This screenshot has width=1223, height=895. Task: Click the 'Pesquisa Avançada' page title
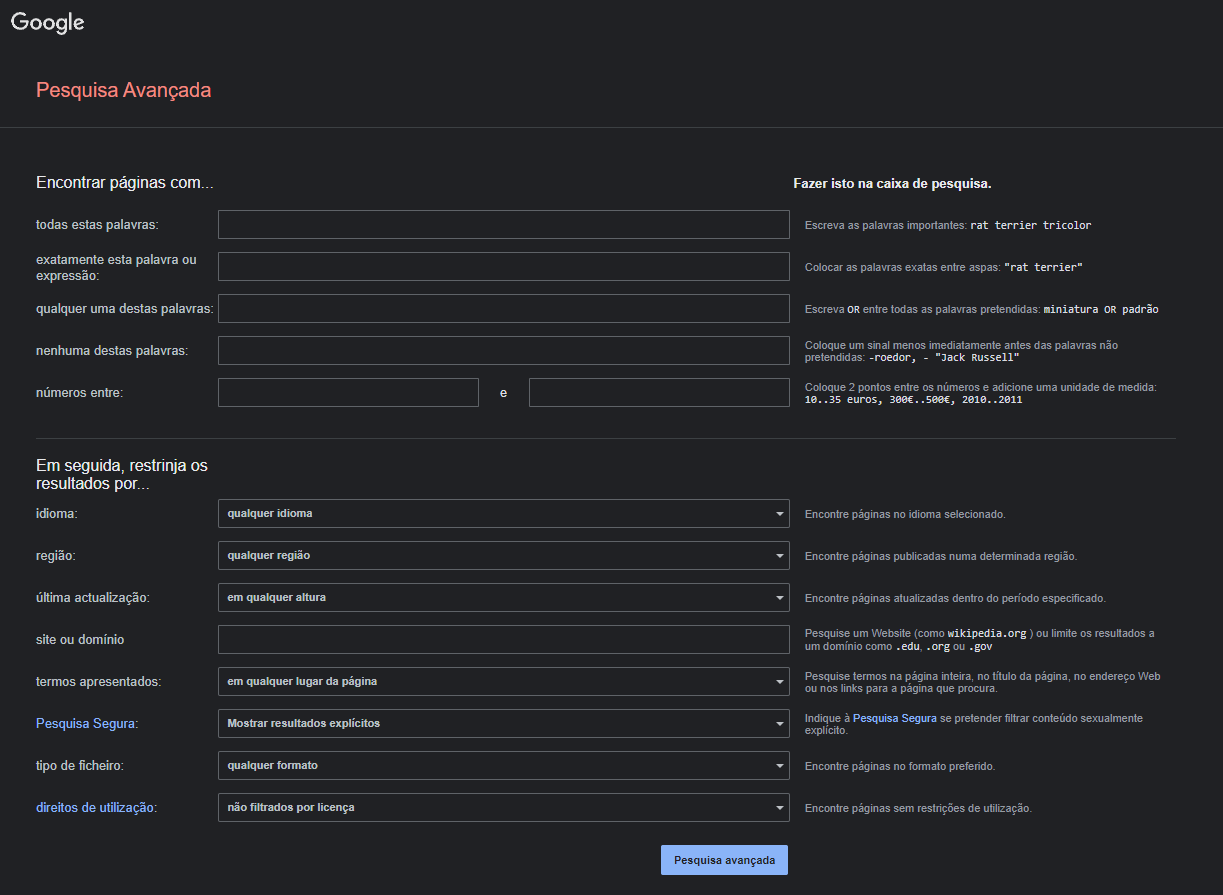123,90
